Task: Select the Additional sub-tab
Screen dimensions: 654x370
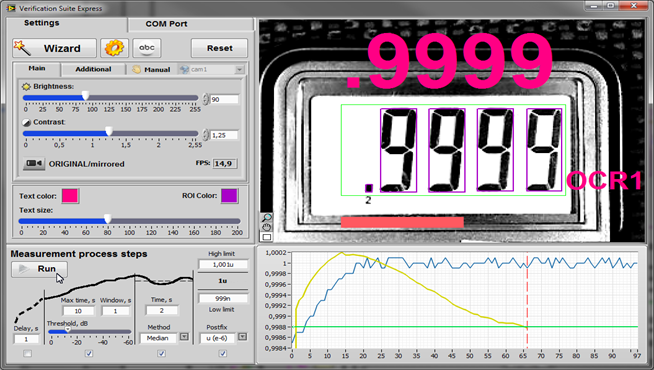Action: pyautogui.click(x=93, y=69)
